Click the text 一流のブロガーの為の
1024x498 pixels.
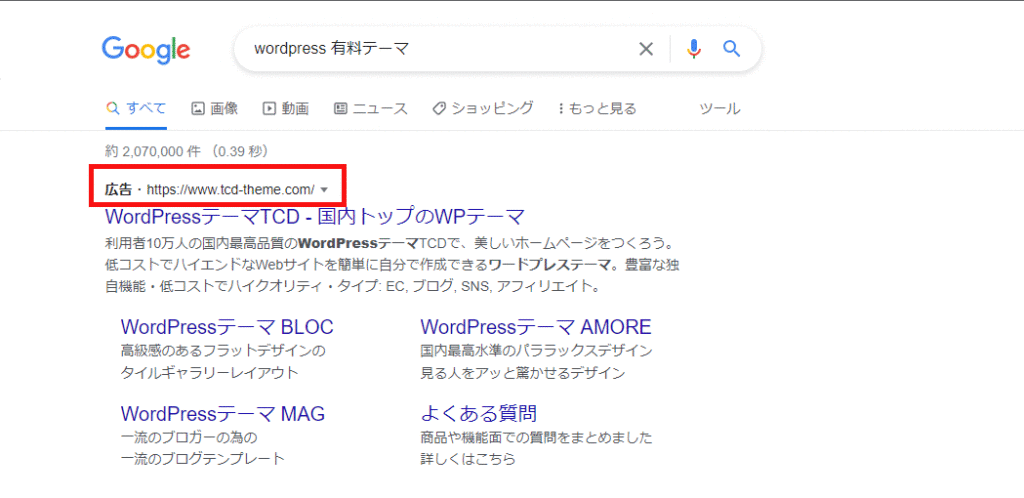(x=189, y=437)
